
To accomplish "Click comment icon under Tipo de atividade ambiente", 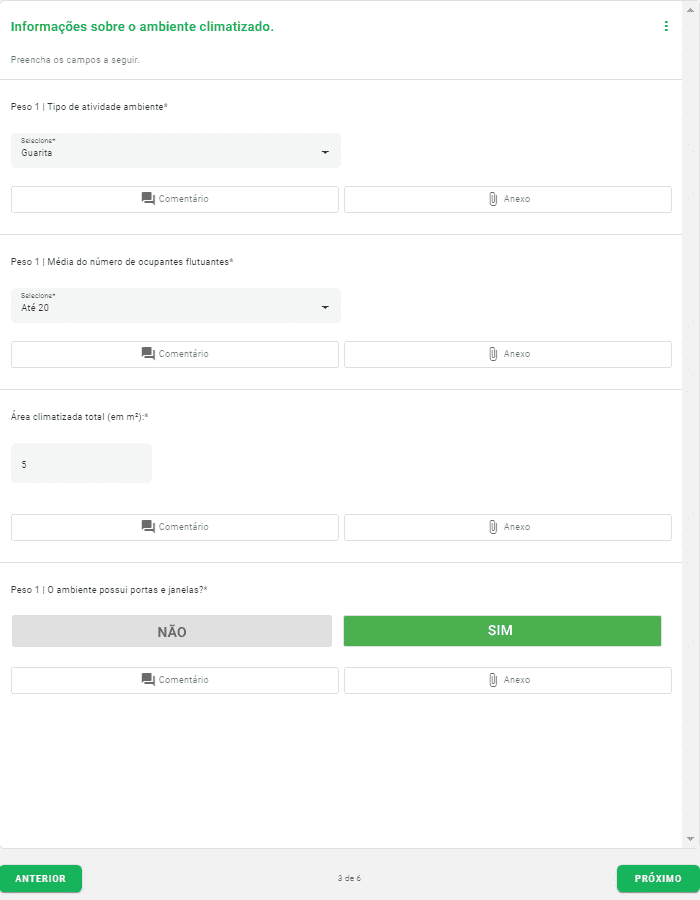I will [x=148, y=199].
